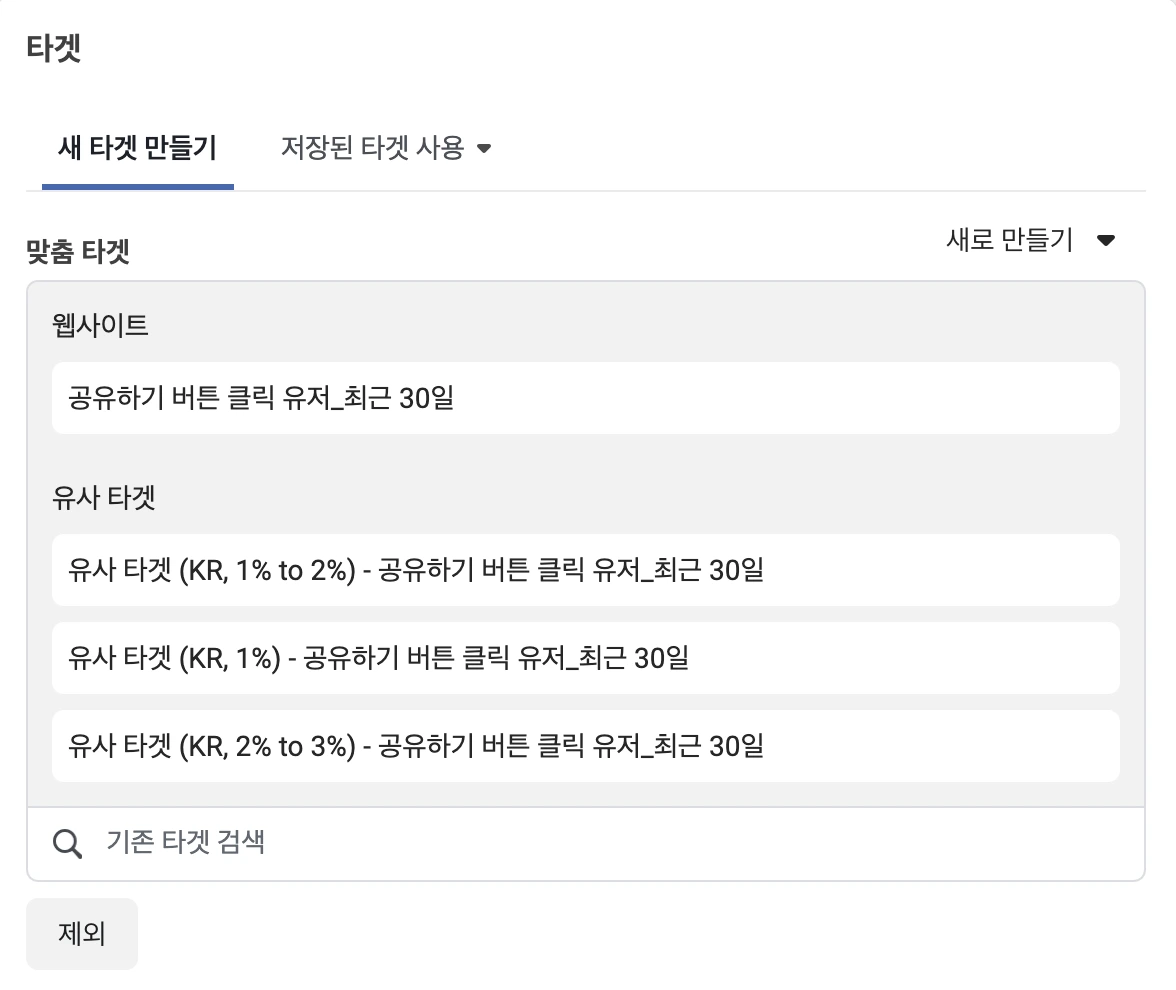This screenshot has height=990, width=1176.
Task: Click the 웹사이트 category label
Action: click(100, 325)
